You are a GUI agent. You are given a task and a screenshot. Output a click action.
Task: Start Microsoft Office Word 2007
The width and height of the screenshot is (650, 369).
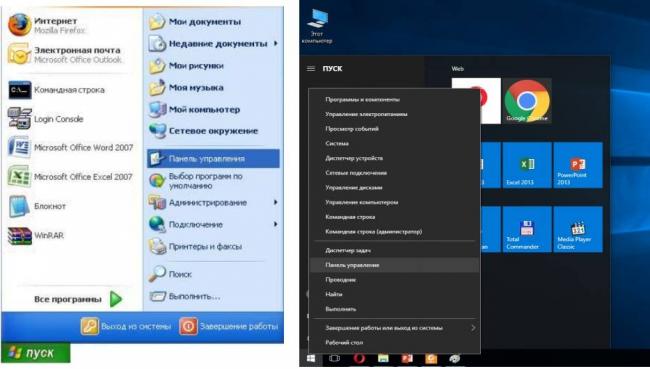pos(70,148)
